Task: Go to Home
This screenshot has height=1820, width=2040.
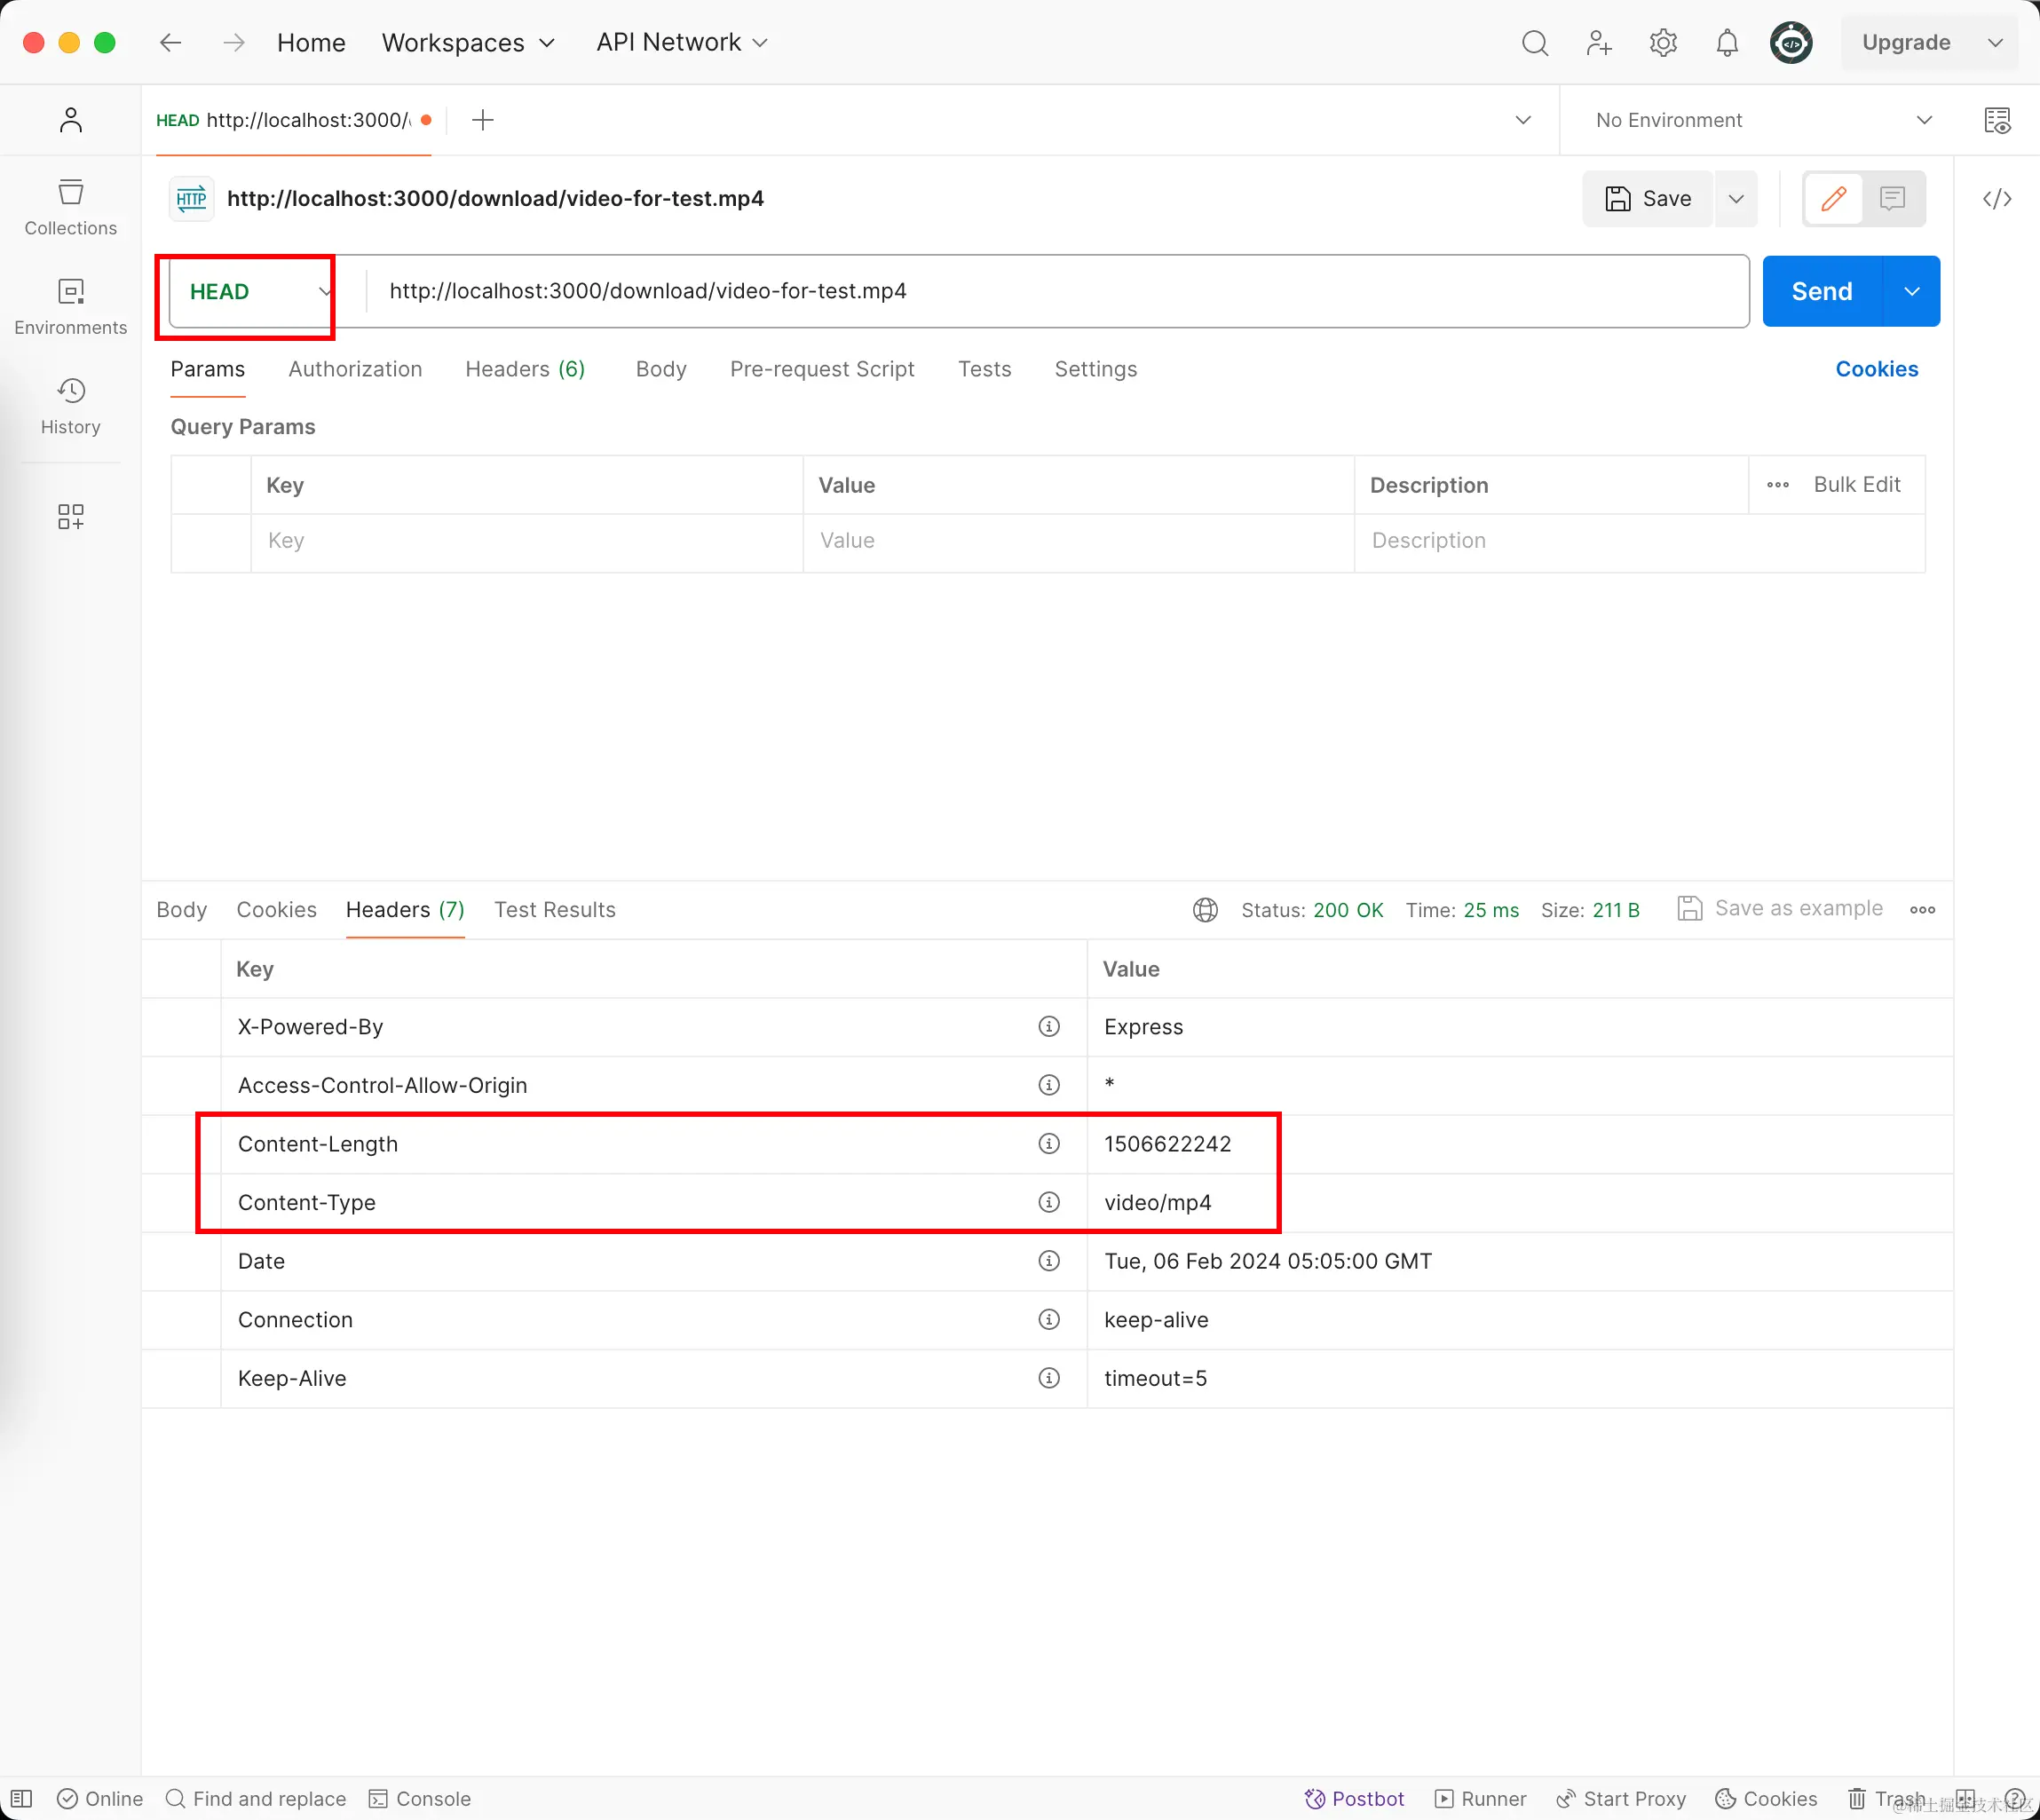Action: coord(311,42)
